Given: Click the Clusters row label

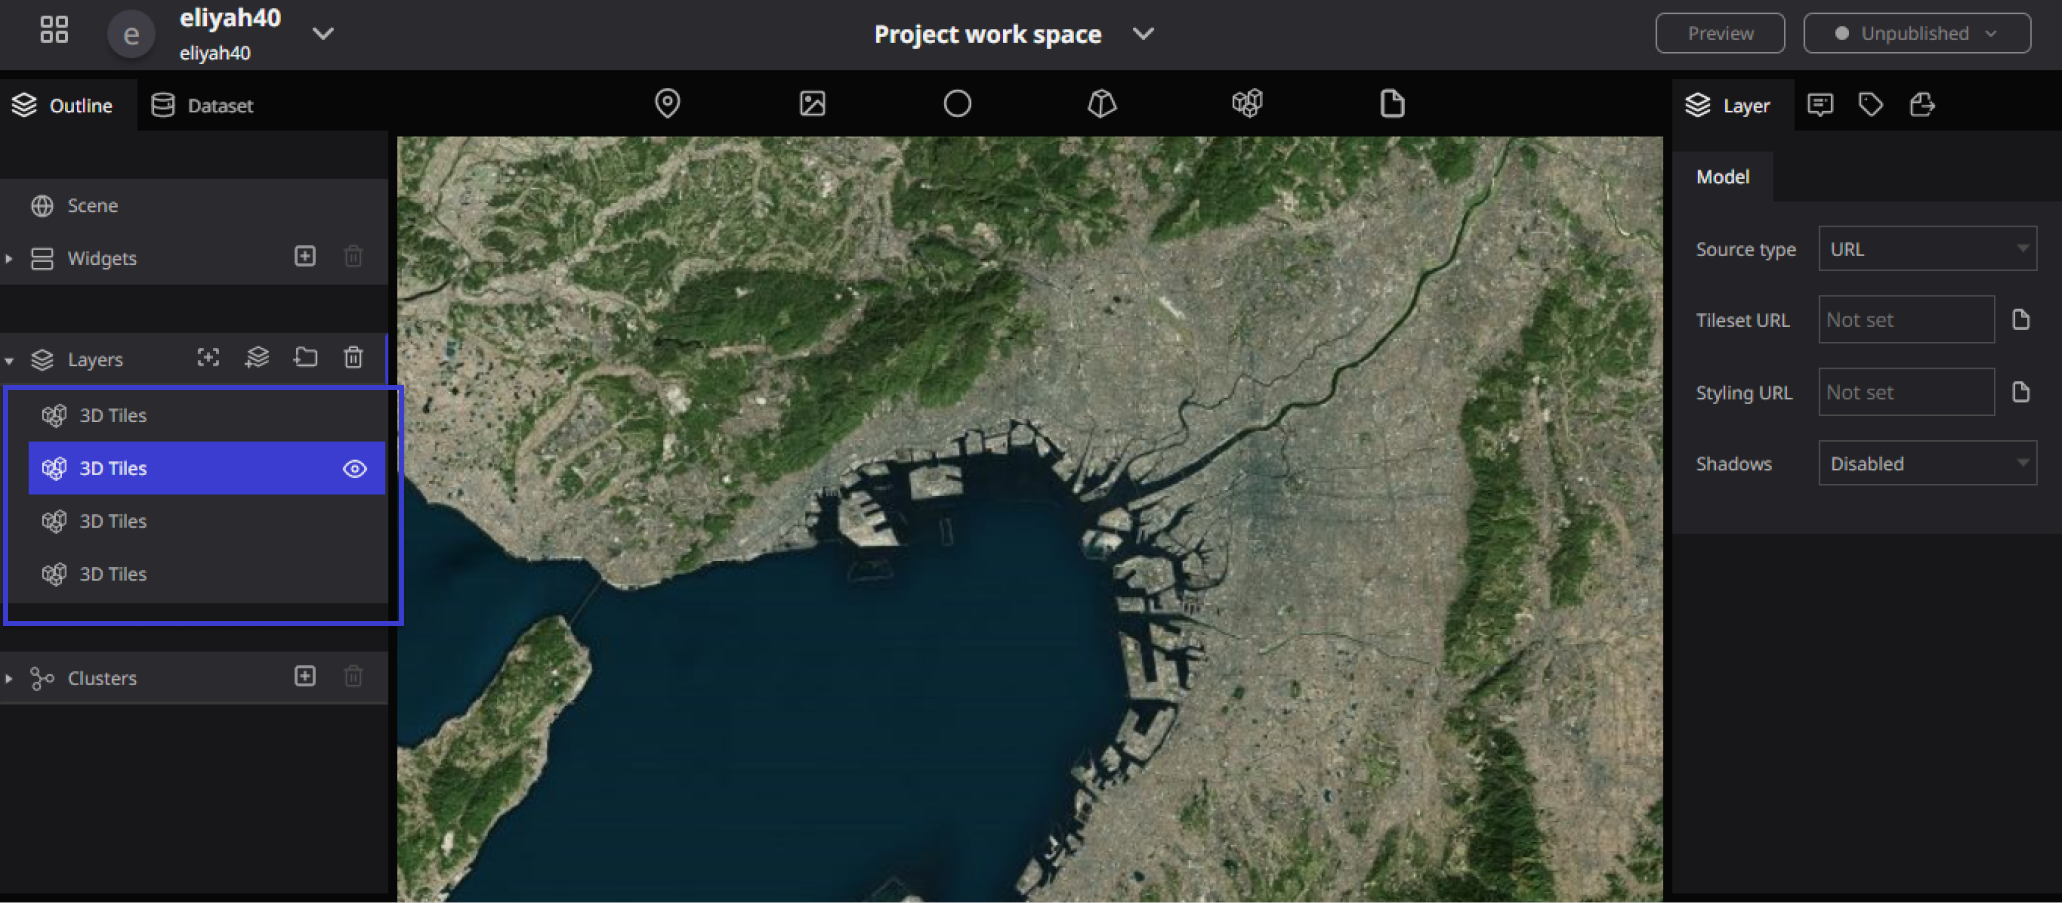Looking at the screenshot, I should [x=102, y=678].
